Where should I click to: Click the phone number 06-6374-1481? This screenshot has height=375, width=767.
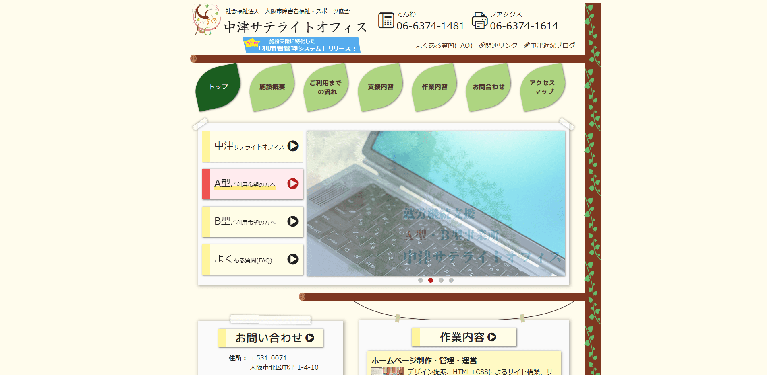(430, 26)
